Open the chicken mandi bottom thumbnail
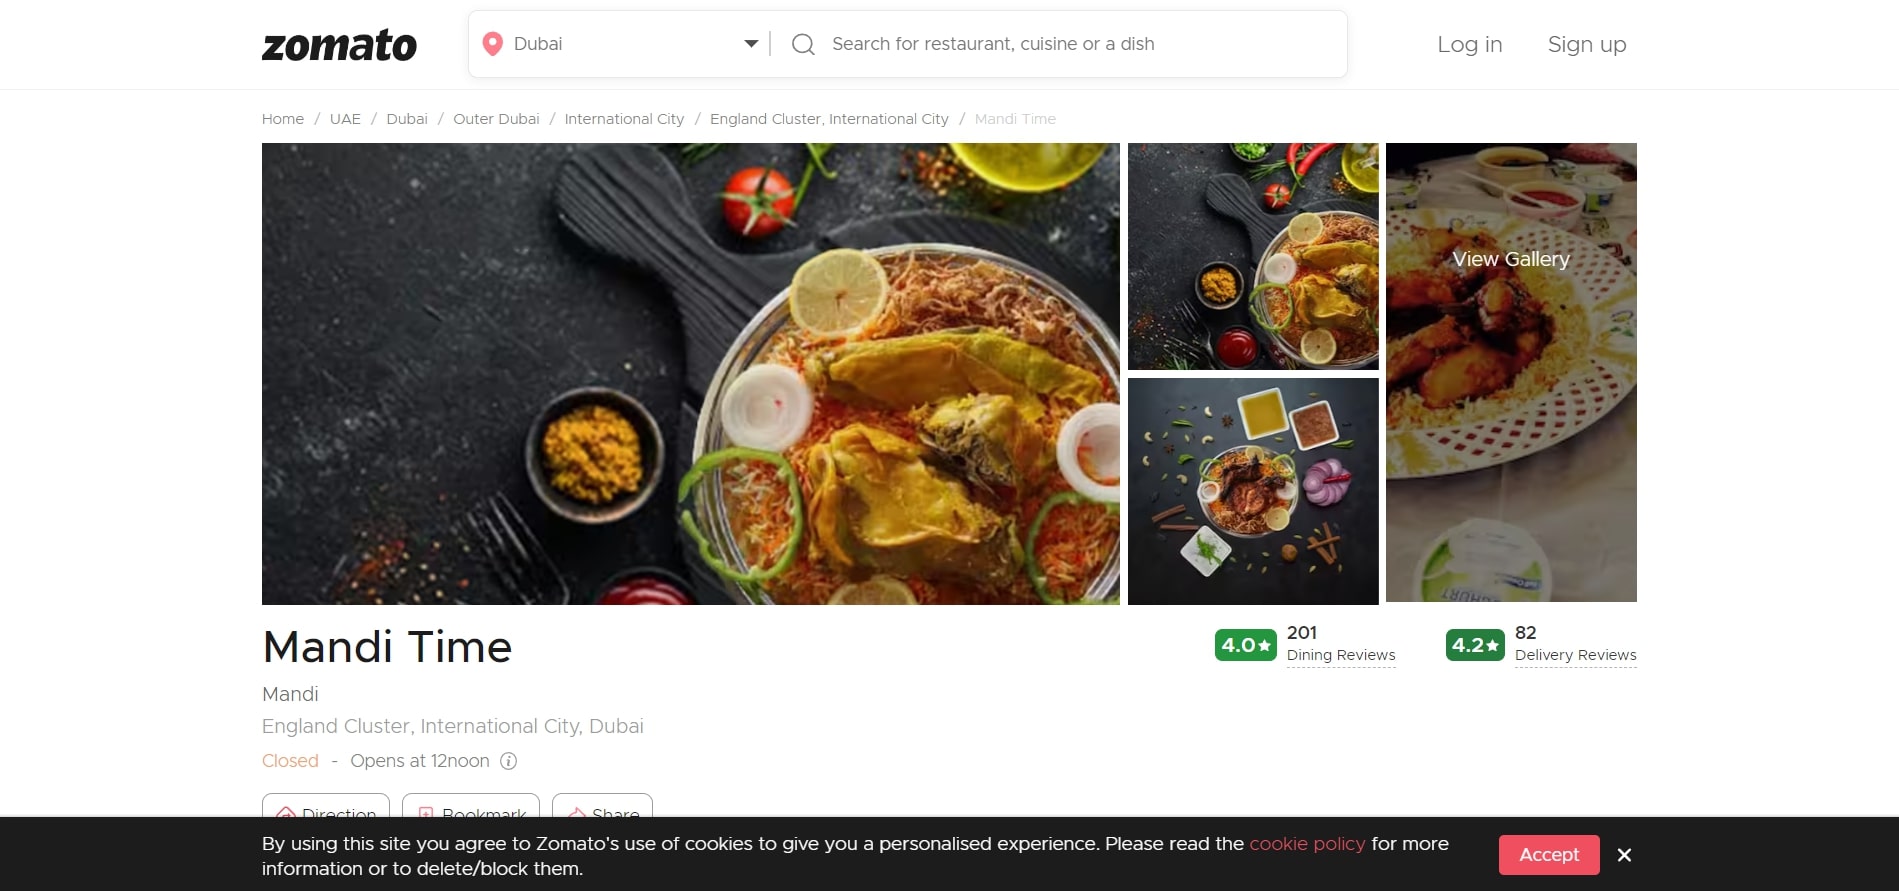This screenshot has height=891, width=1899. point(1253,491)
